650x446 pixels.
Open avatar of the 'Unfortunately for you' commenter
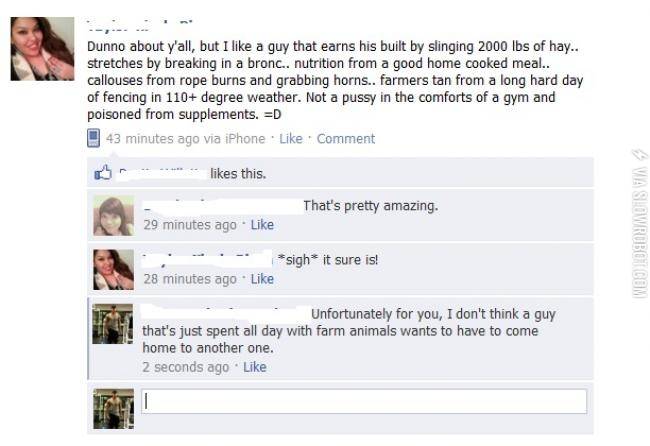(x=113, y=324)
